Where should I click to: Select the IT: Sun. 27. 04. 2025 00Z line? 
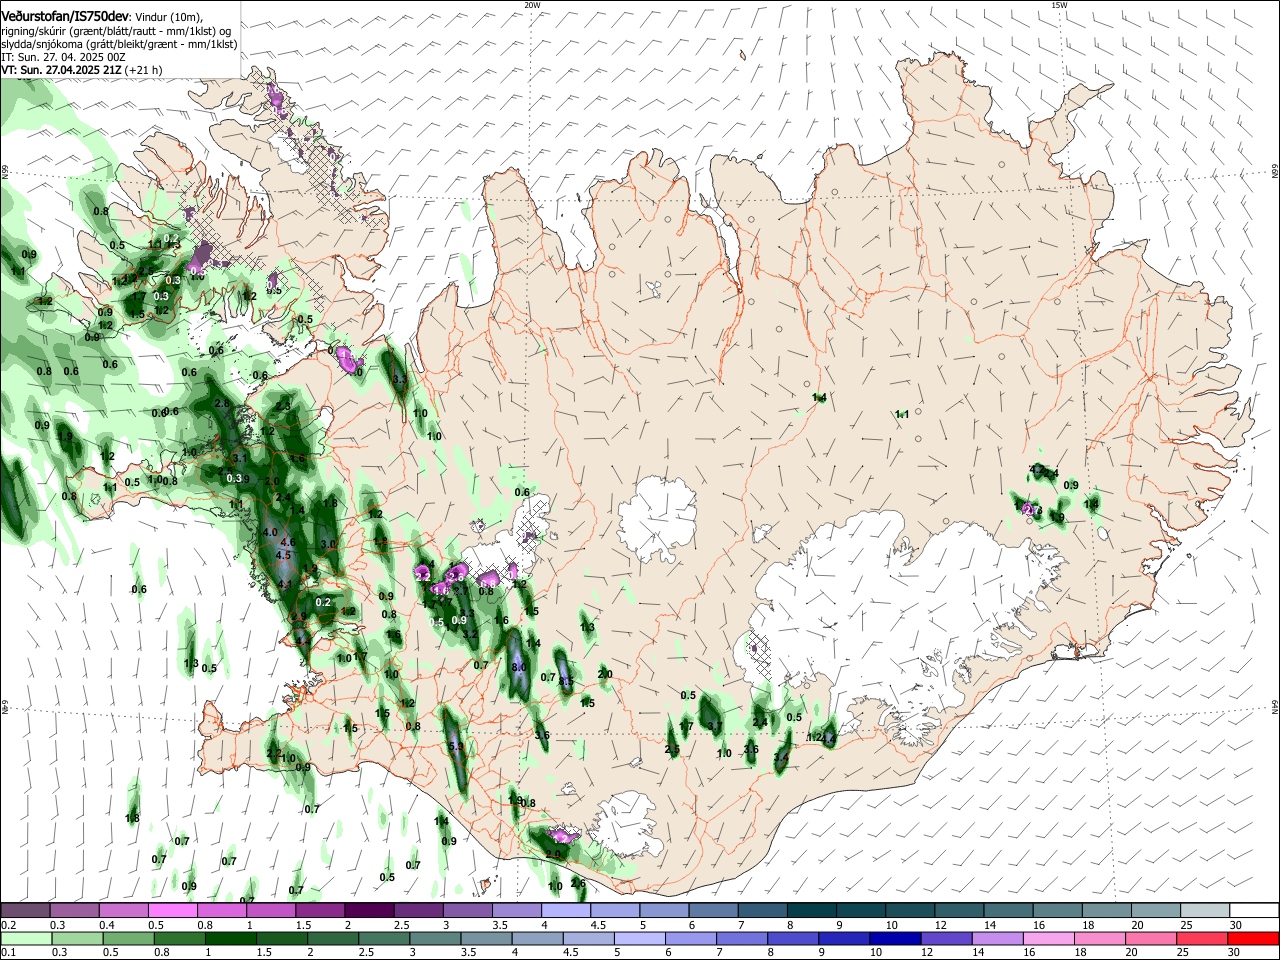63,57
